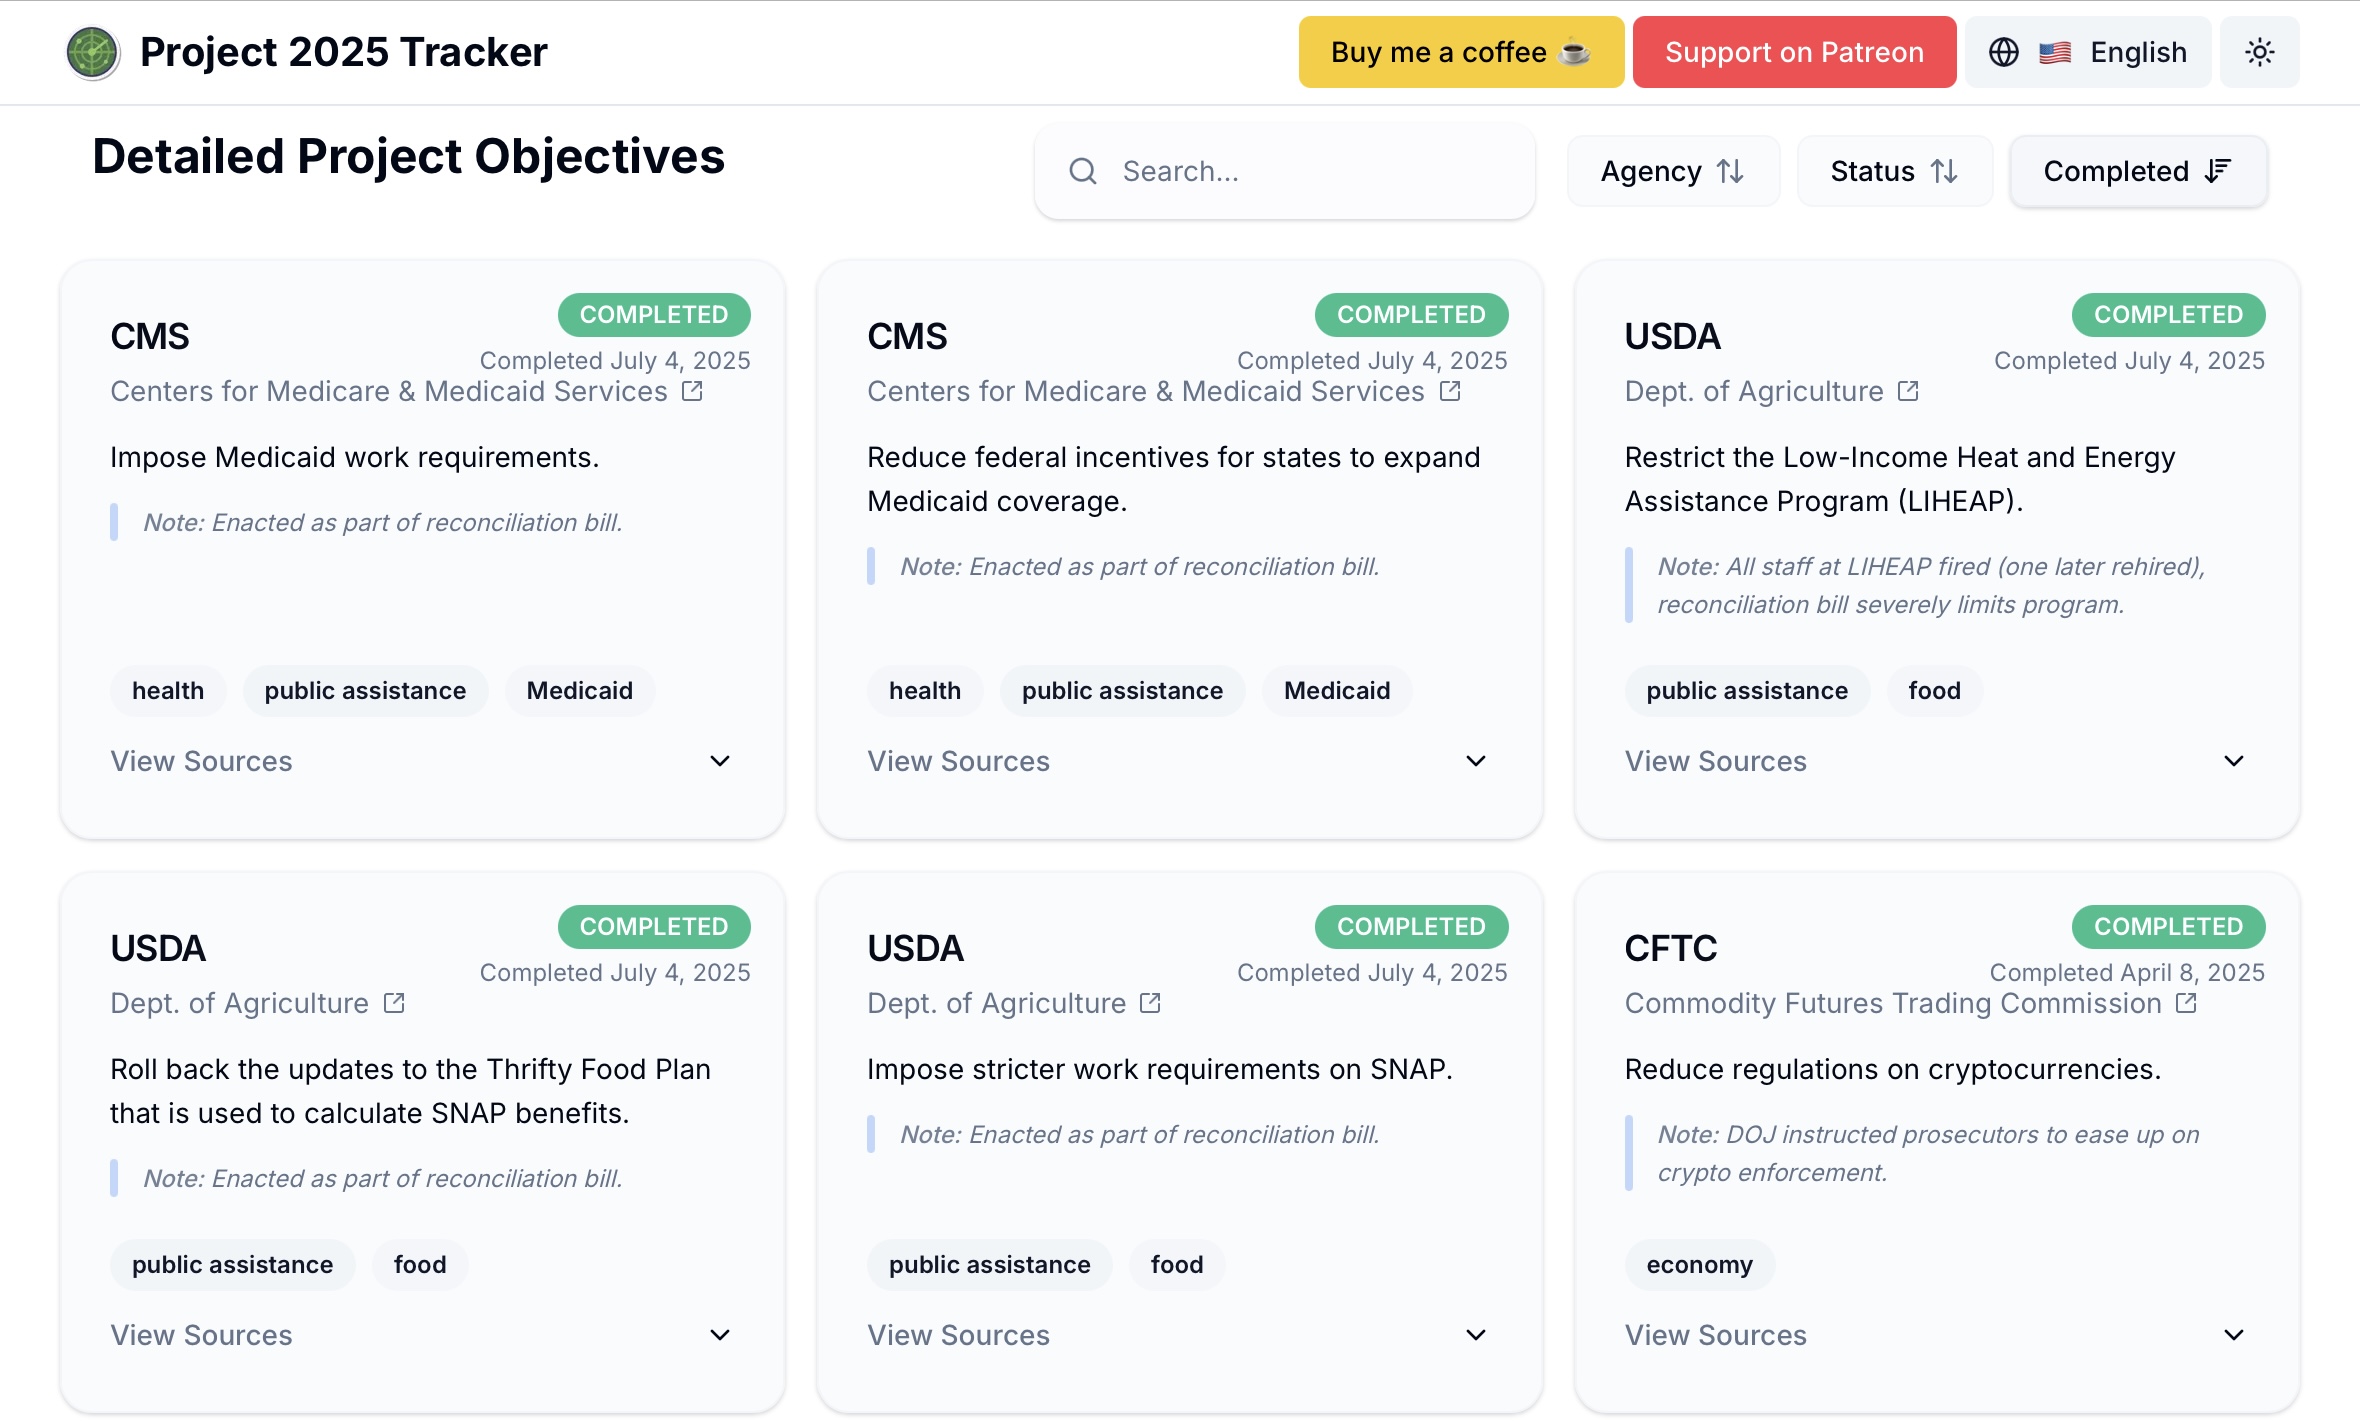
Task: Open Commodity Futures Trading Commission external link icon
Action: [2187, 1003]
